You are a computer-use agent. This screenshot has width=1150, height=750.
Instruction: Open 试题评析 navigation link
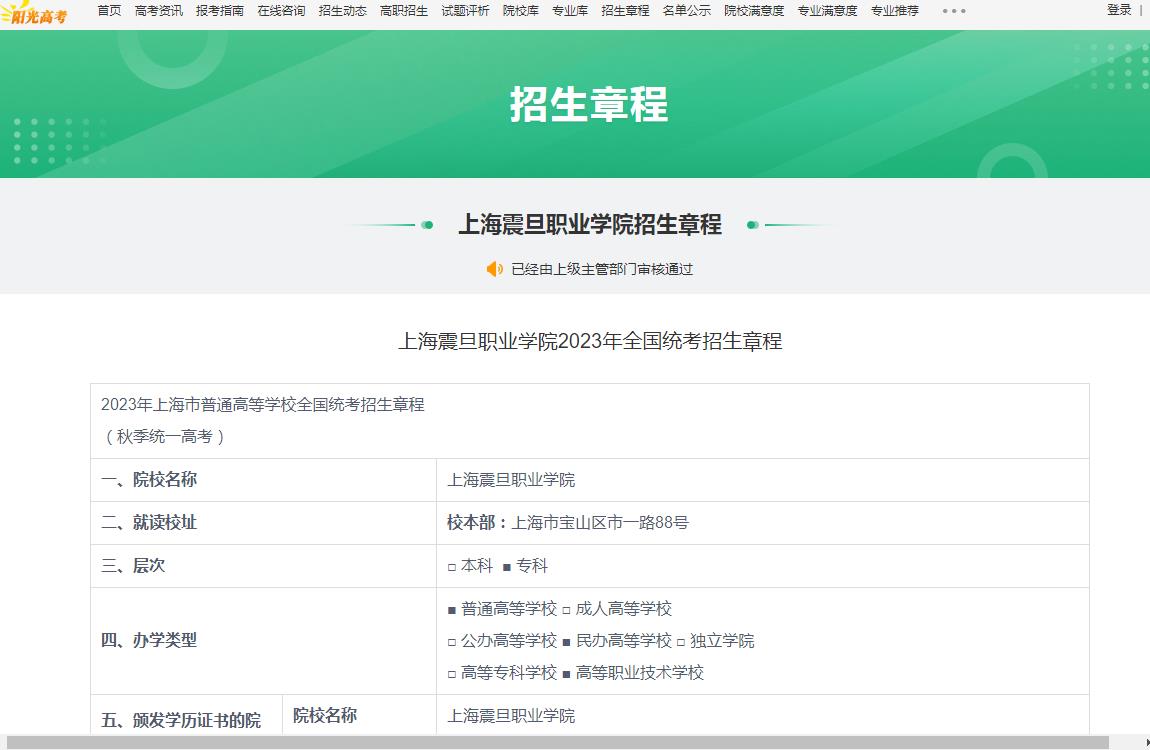[465, 10]
